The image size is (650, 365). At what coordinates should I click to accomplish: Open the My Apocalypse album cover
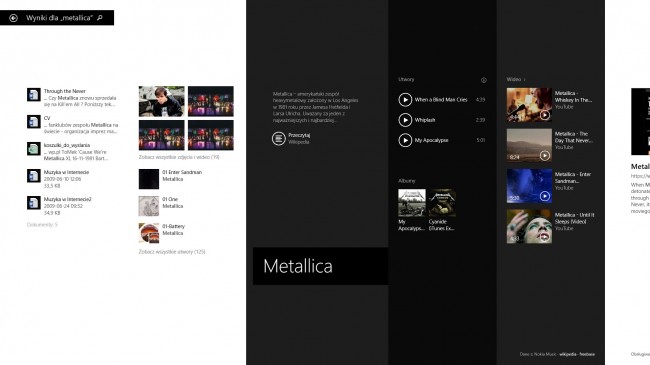tap(412, 203)
